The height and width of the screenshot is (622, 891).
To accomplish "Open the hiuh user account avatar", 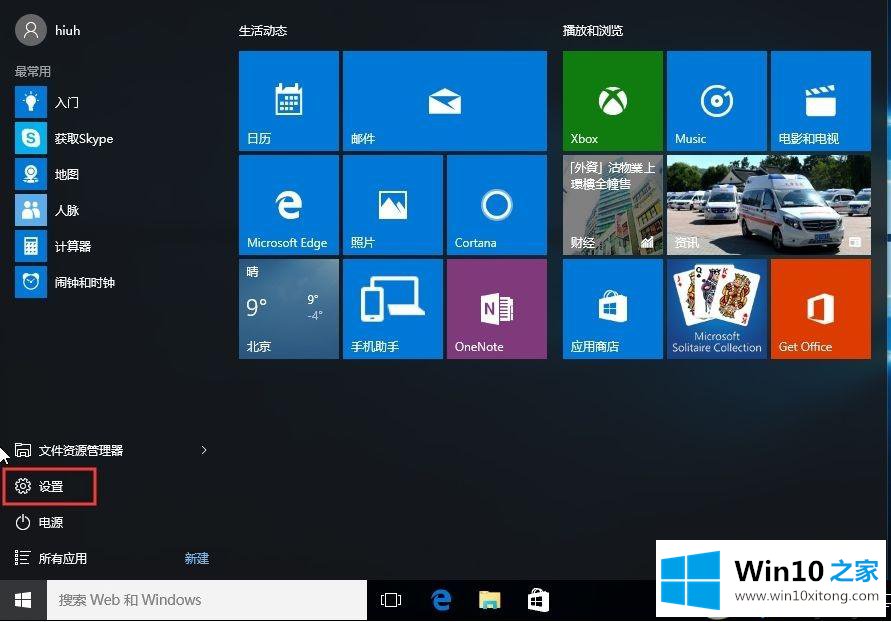I will [x=31, y=30].
